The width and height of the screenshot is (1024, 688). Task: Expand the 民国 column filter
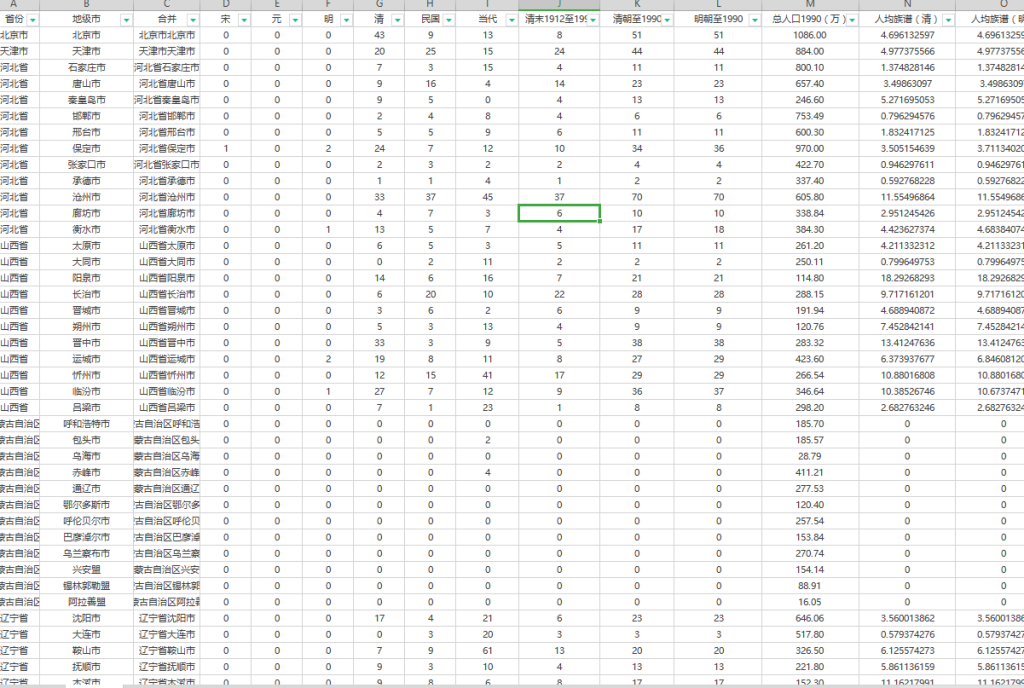click(450, 20)
